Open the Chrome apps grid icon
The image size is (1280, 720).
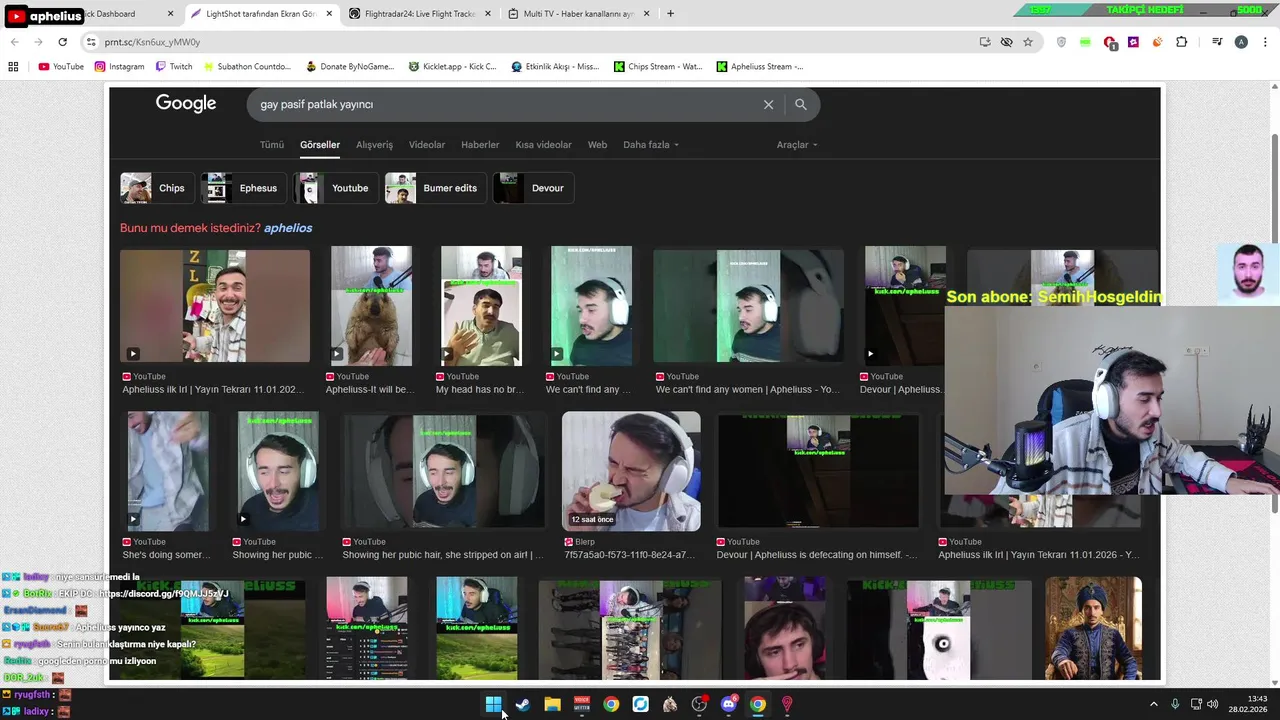pos(13,67)
